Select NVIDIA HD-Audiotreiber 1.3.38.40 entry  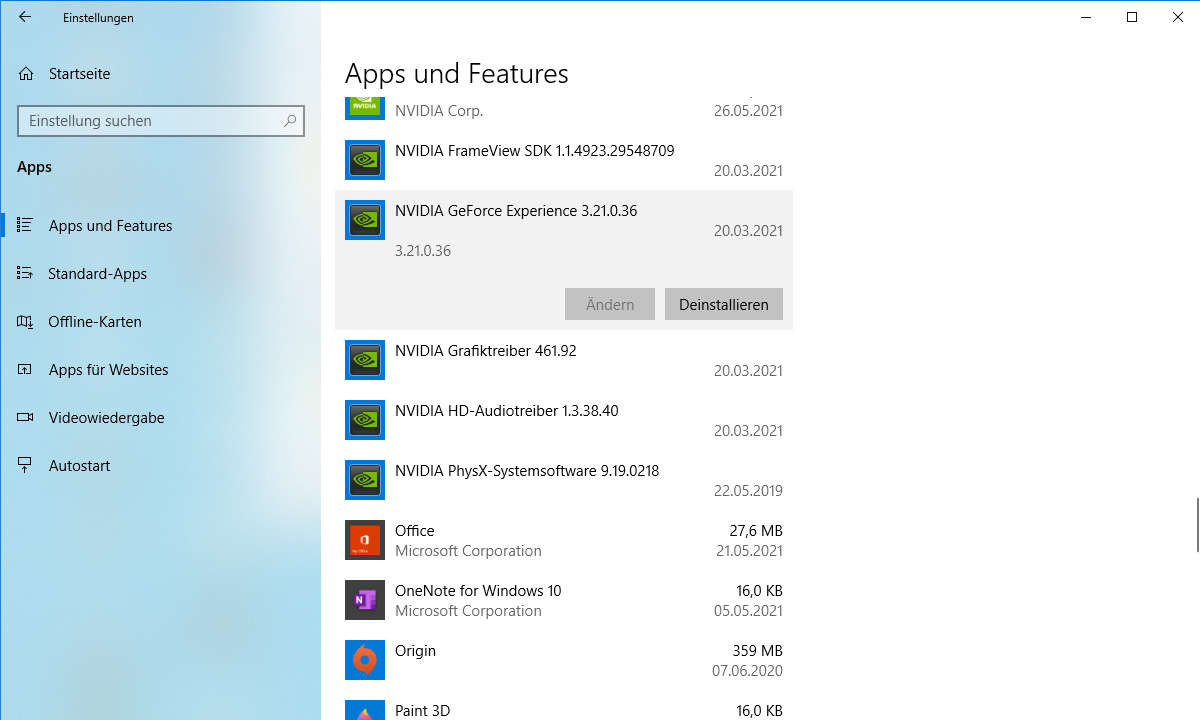click(507, 411)
